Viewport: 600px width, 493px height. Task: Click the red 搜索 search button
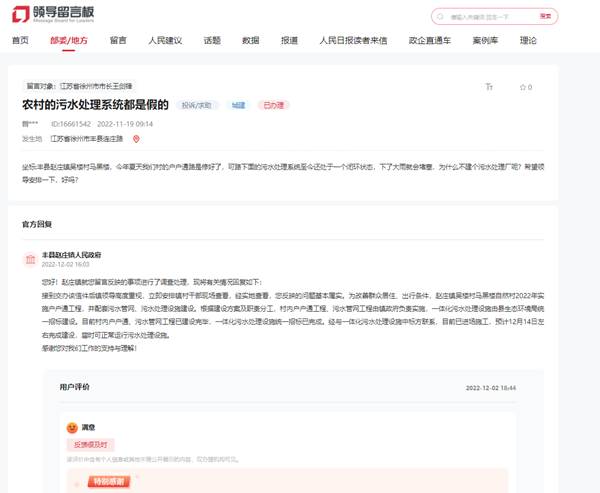(545, 16)
